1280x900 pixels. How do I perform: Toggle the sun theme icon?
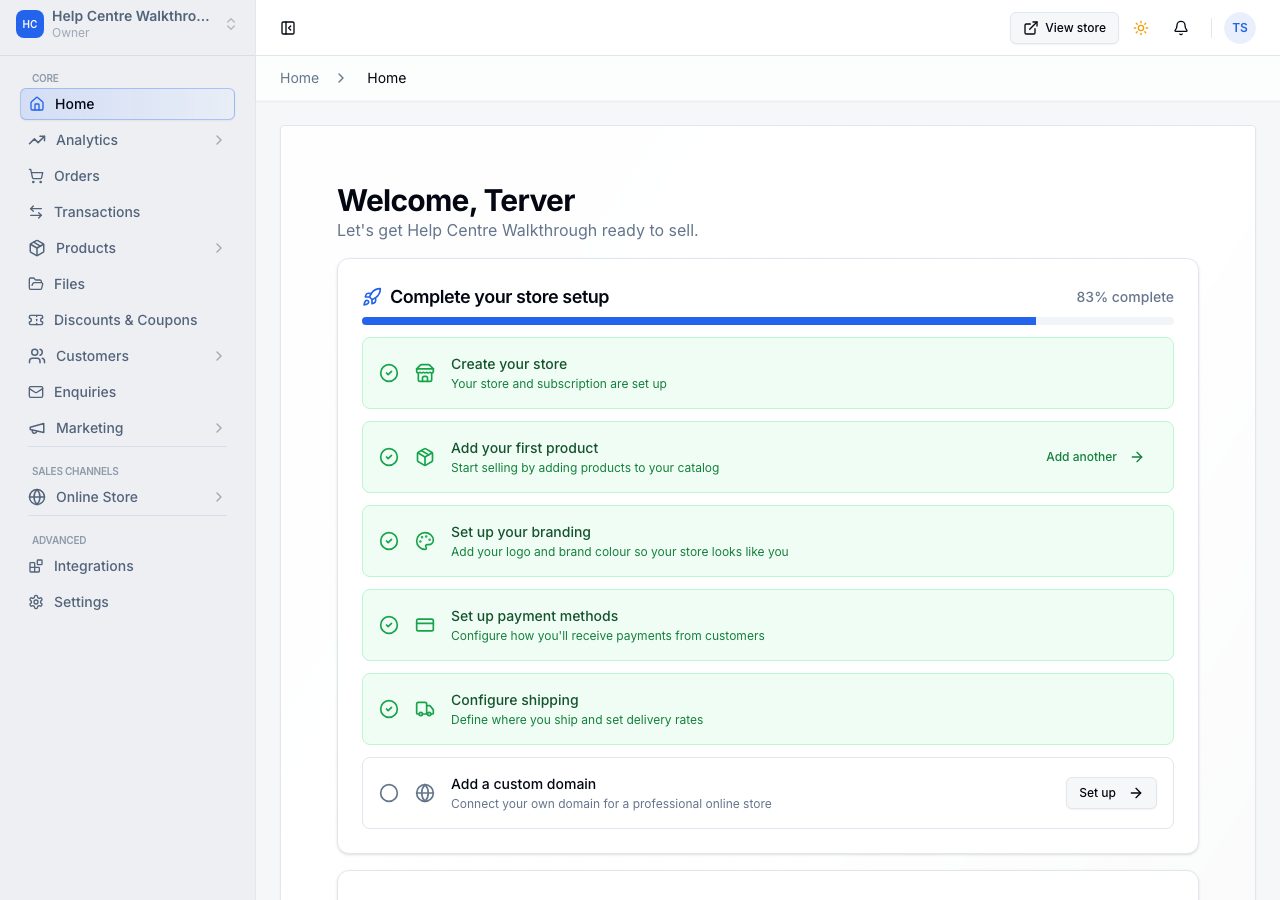(x=1141, y=28)
